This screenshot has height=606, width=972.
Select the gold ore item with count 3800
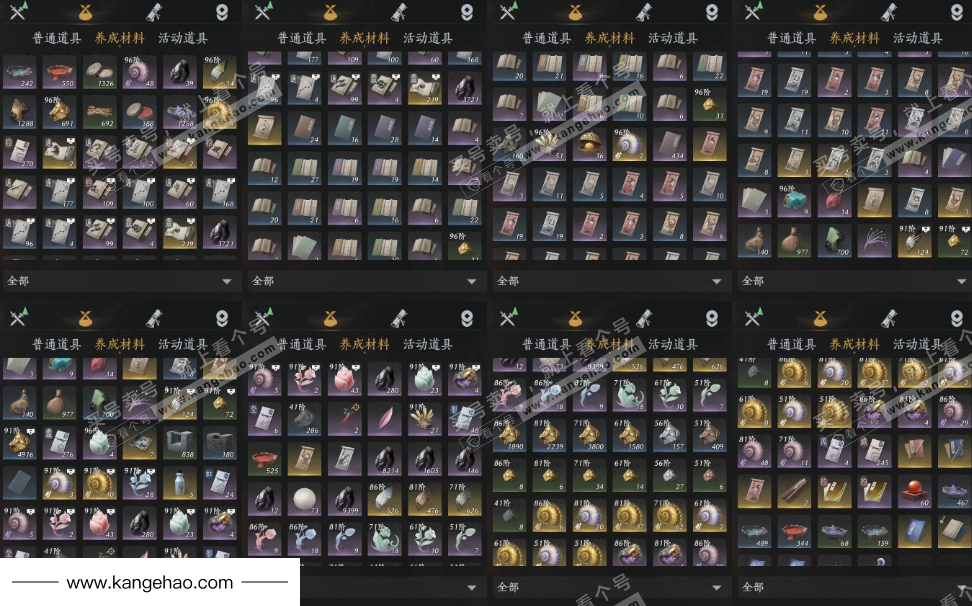point(590,434)
